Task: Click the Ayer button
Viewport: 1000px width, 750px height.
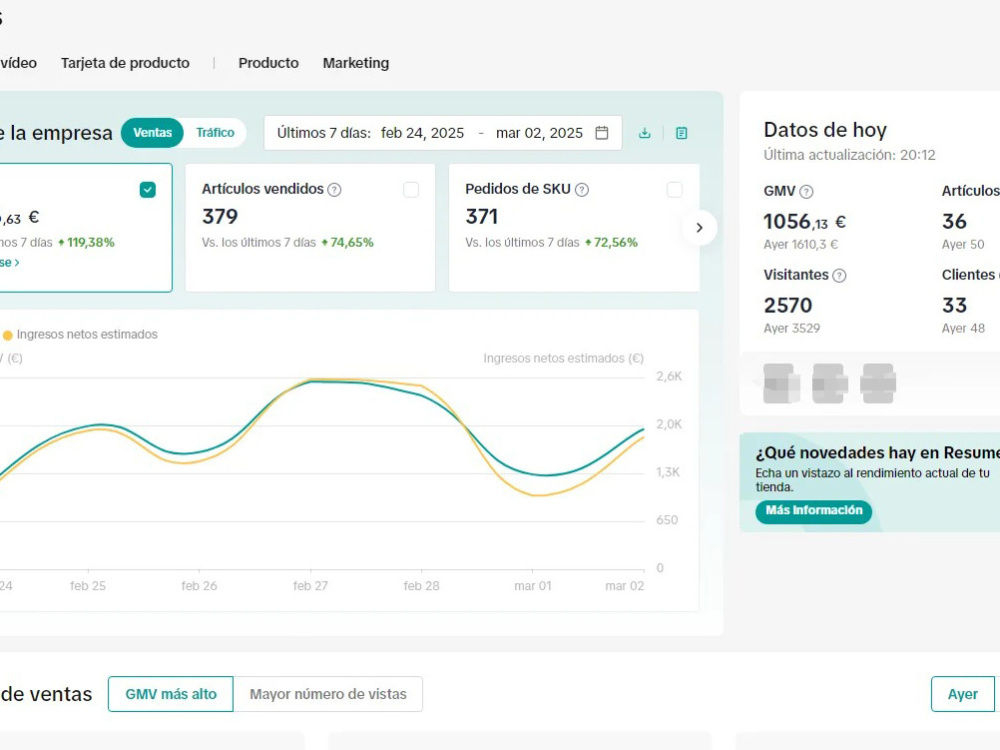Action: tap(962, 694)
